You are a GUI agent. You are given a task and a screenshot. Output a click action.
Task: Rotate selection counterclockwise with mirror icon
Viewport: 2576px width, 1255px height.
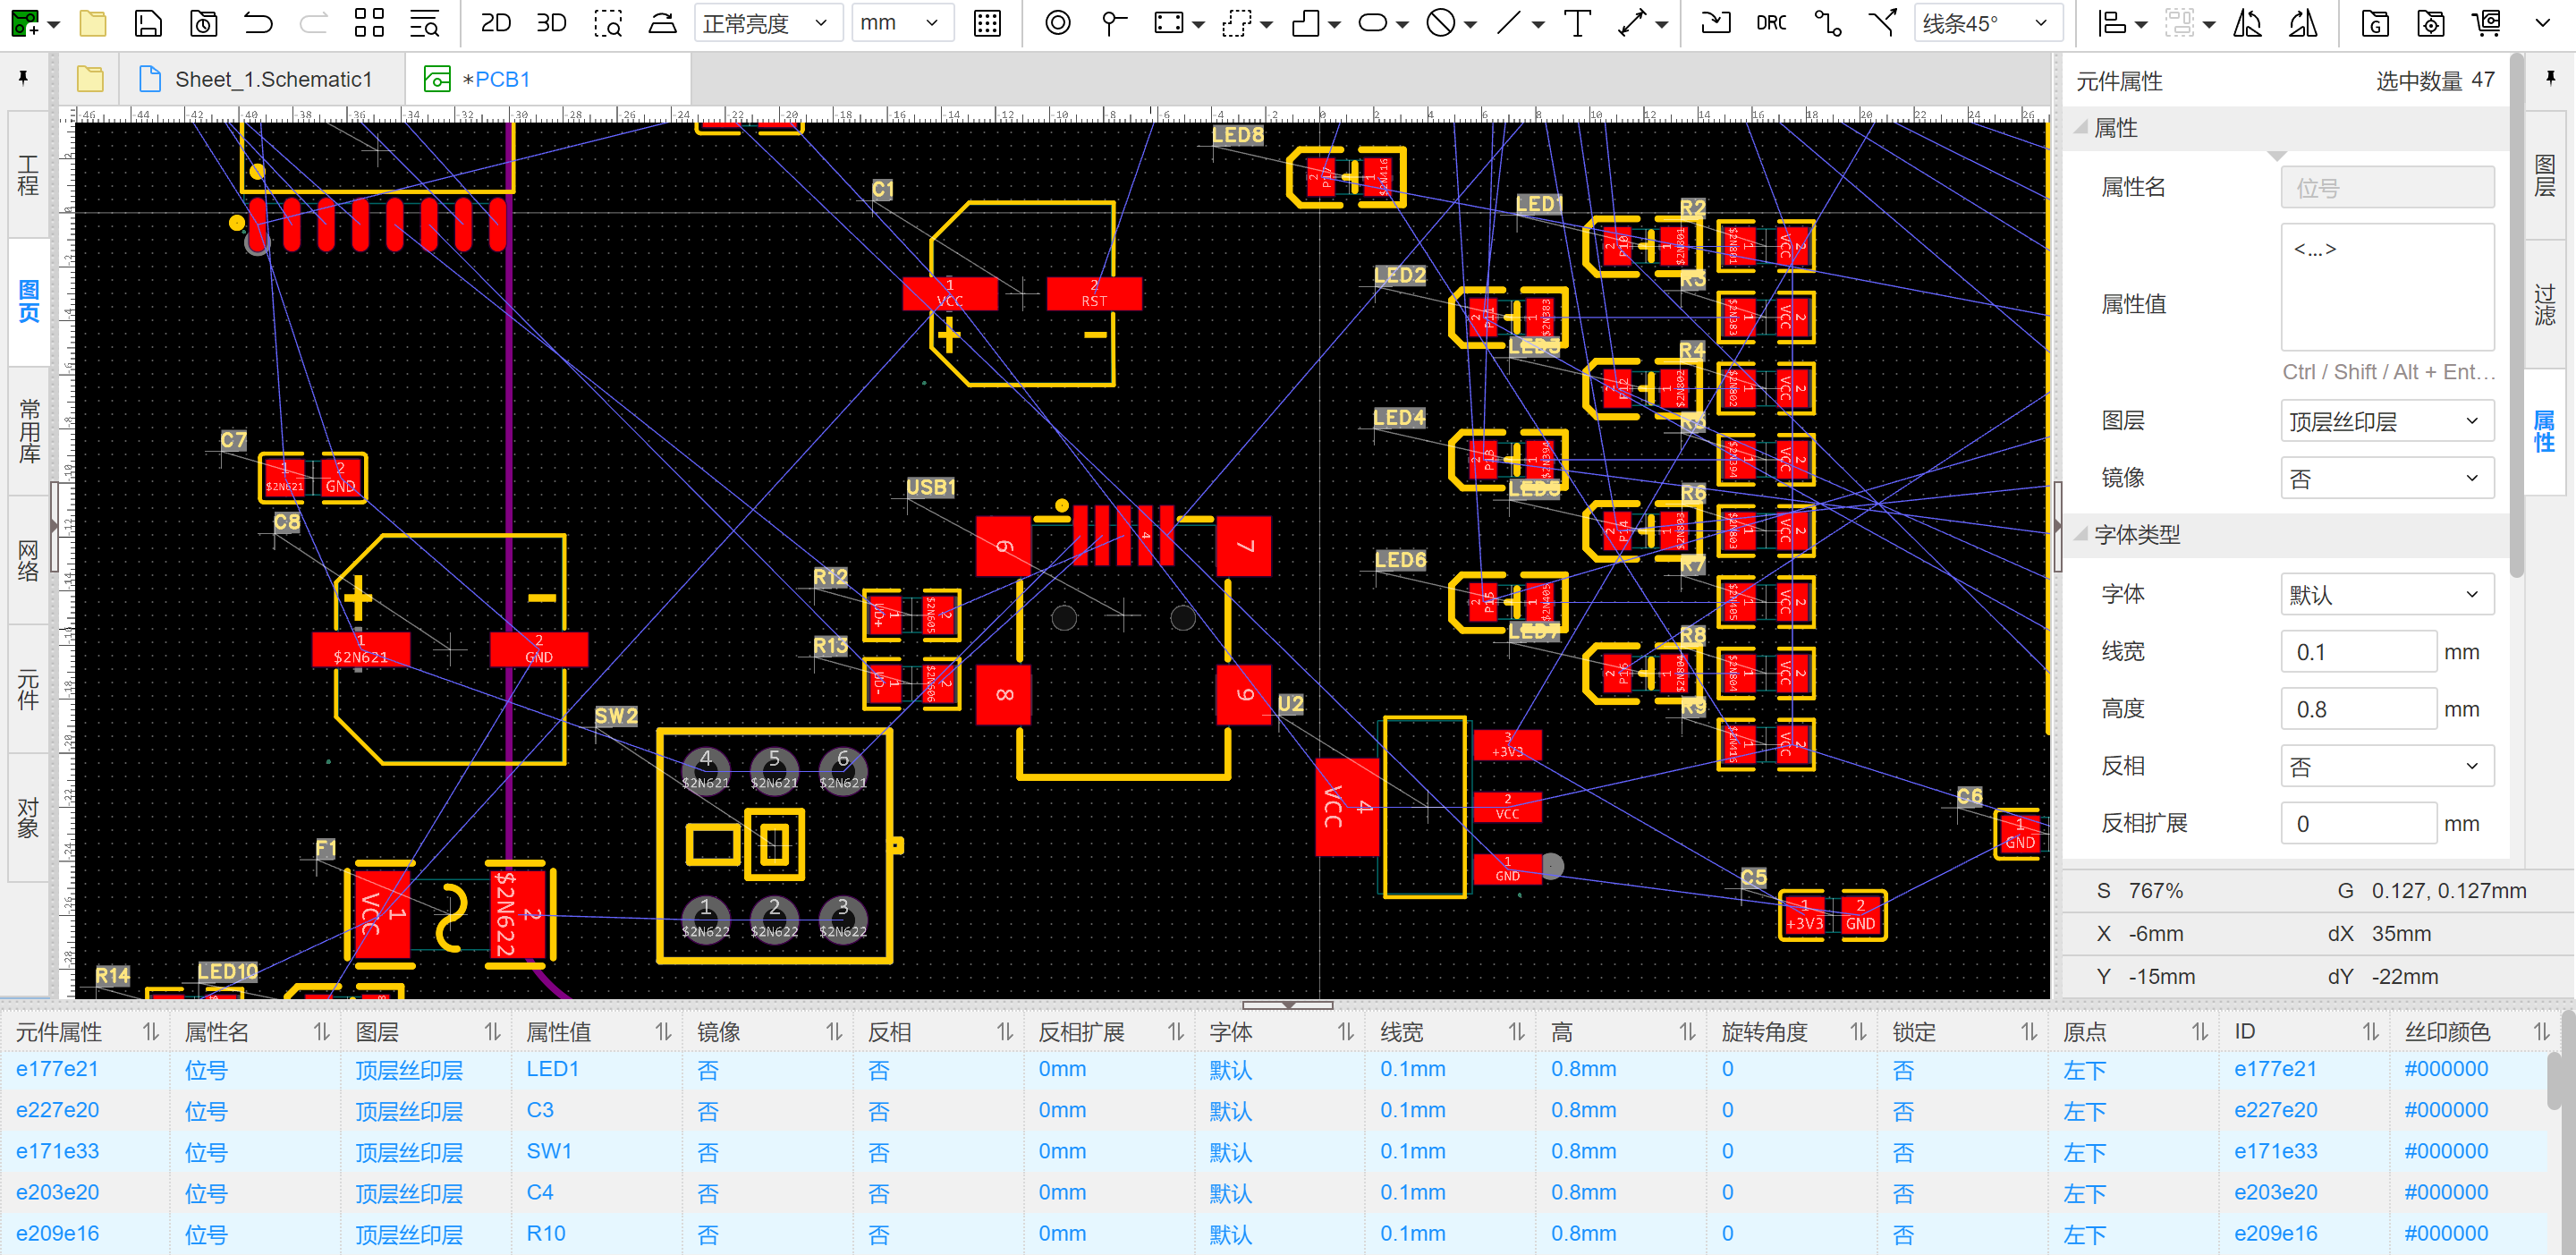point(2248,22)
